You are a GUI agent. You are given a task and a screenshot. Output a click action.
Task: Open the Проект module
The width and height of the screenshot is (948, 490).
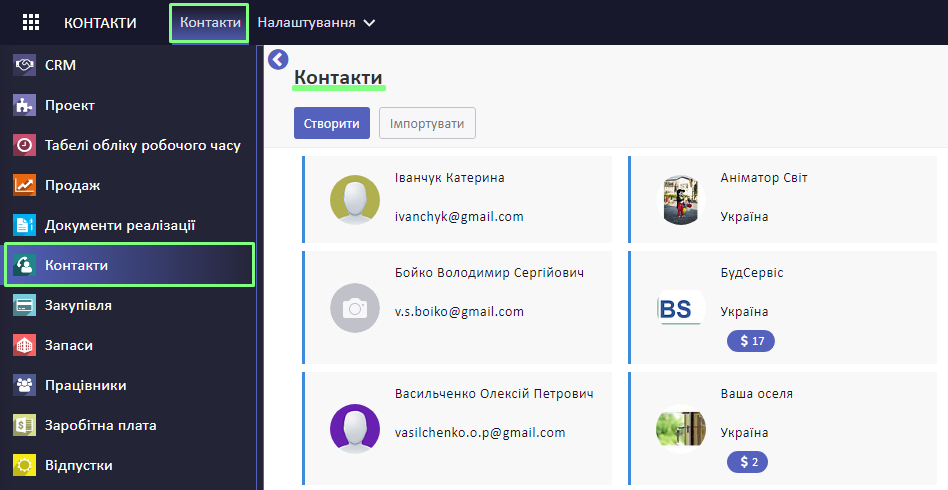[70, 105]
